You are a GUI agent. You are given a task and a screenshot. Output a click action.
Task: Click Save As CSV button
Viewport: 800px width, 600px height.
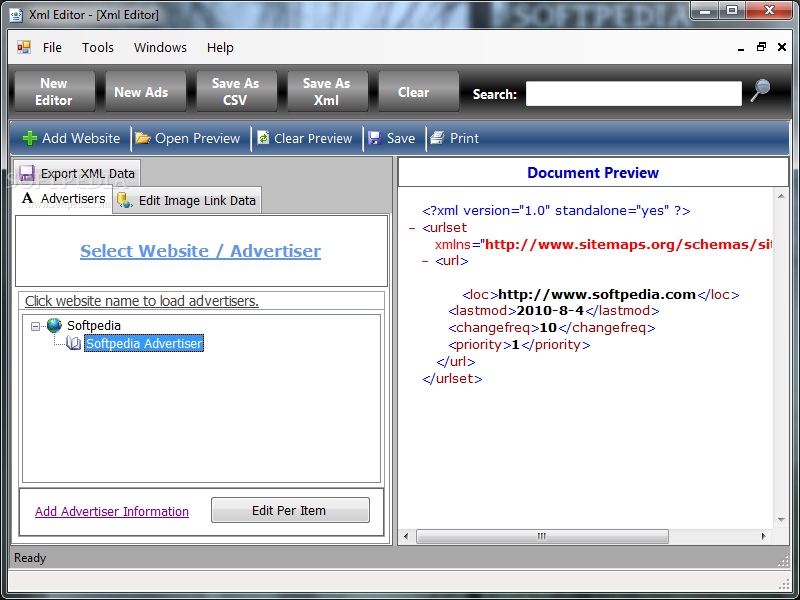(x=236, y=91)
